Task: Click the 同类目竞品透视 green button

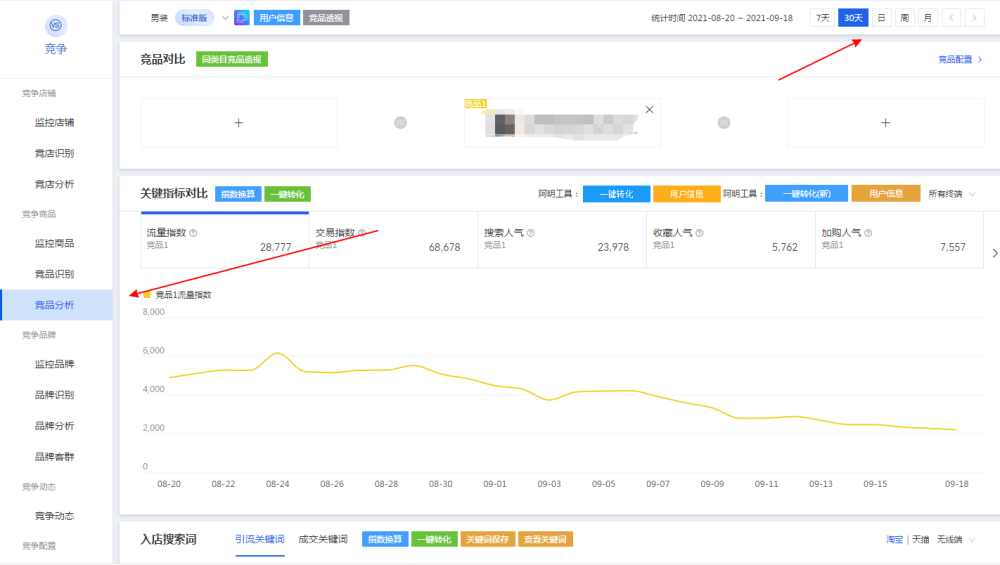Action: click(232, 59)
